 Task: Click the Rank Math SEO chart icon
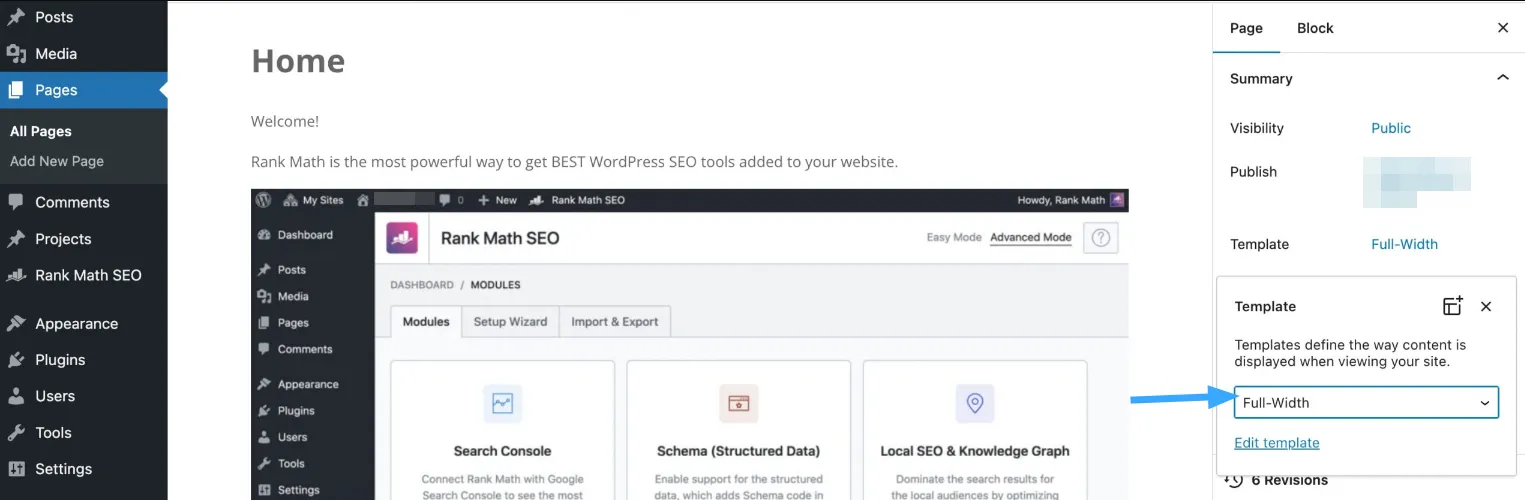[x=16, y=275]
